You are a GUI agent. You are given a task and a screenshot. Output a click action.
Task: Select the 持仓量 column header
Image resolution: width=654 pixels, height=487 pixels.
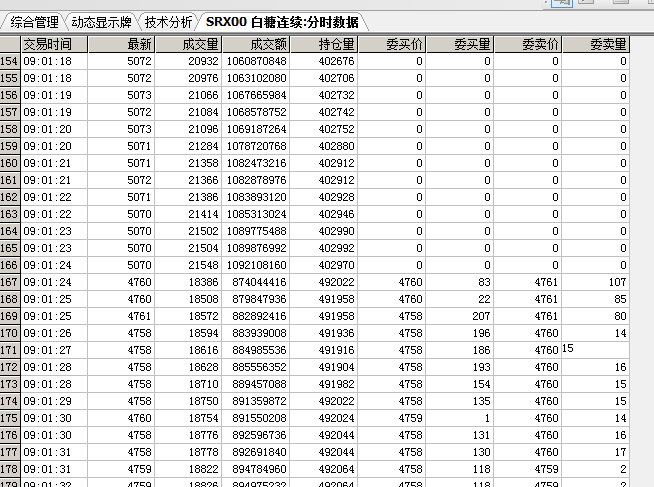tap(324, 44)
